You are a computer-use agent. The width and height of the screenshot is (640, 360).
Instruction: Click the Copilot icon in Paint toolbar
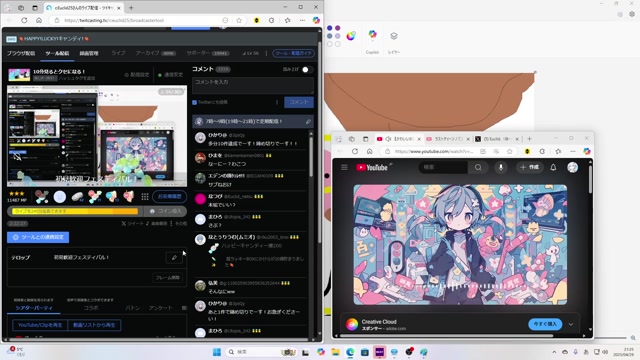click(x=372, y=35)
